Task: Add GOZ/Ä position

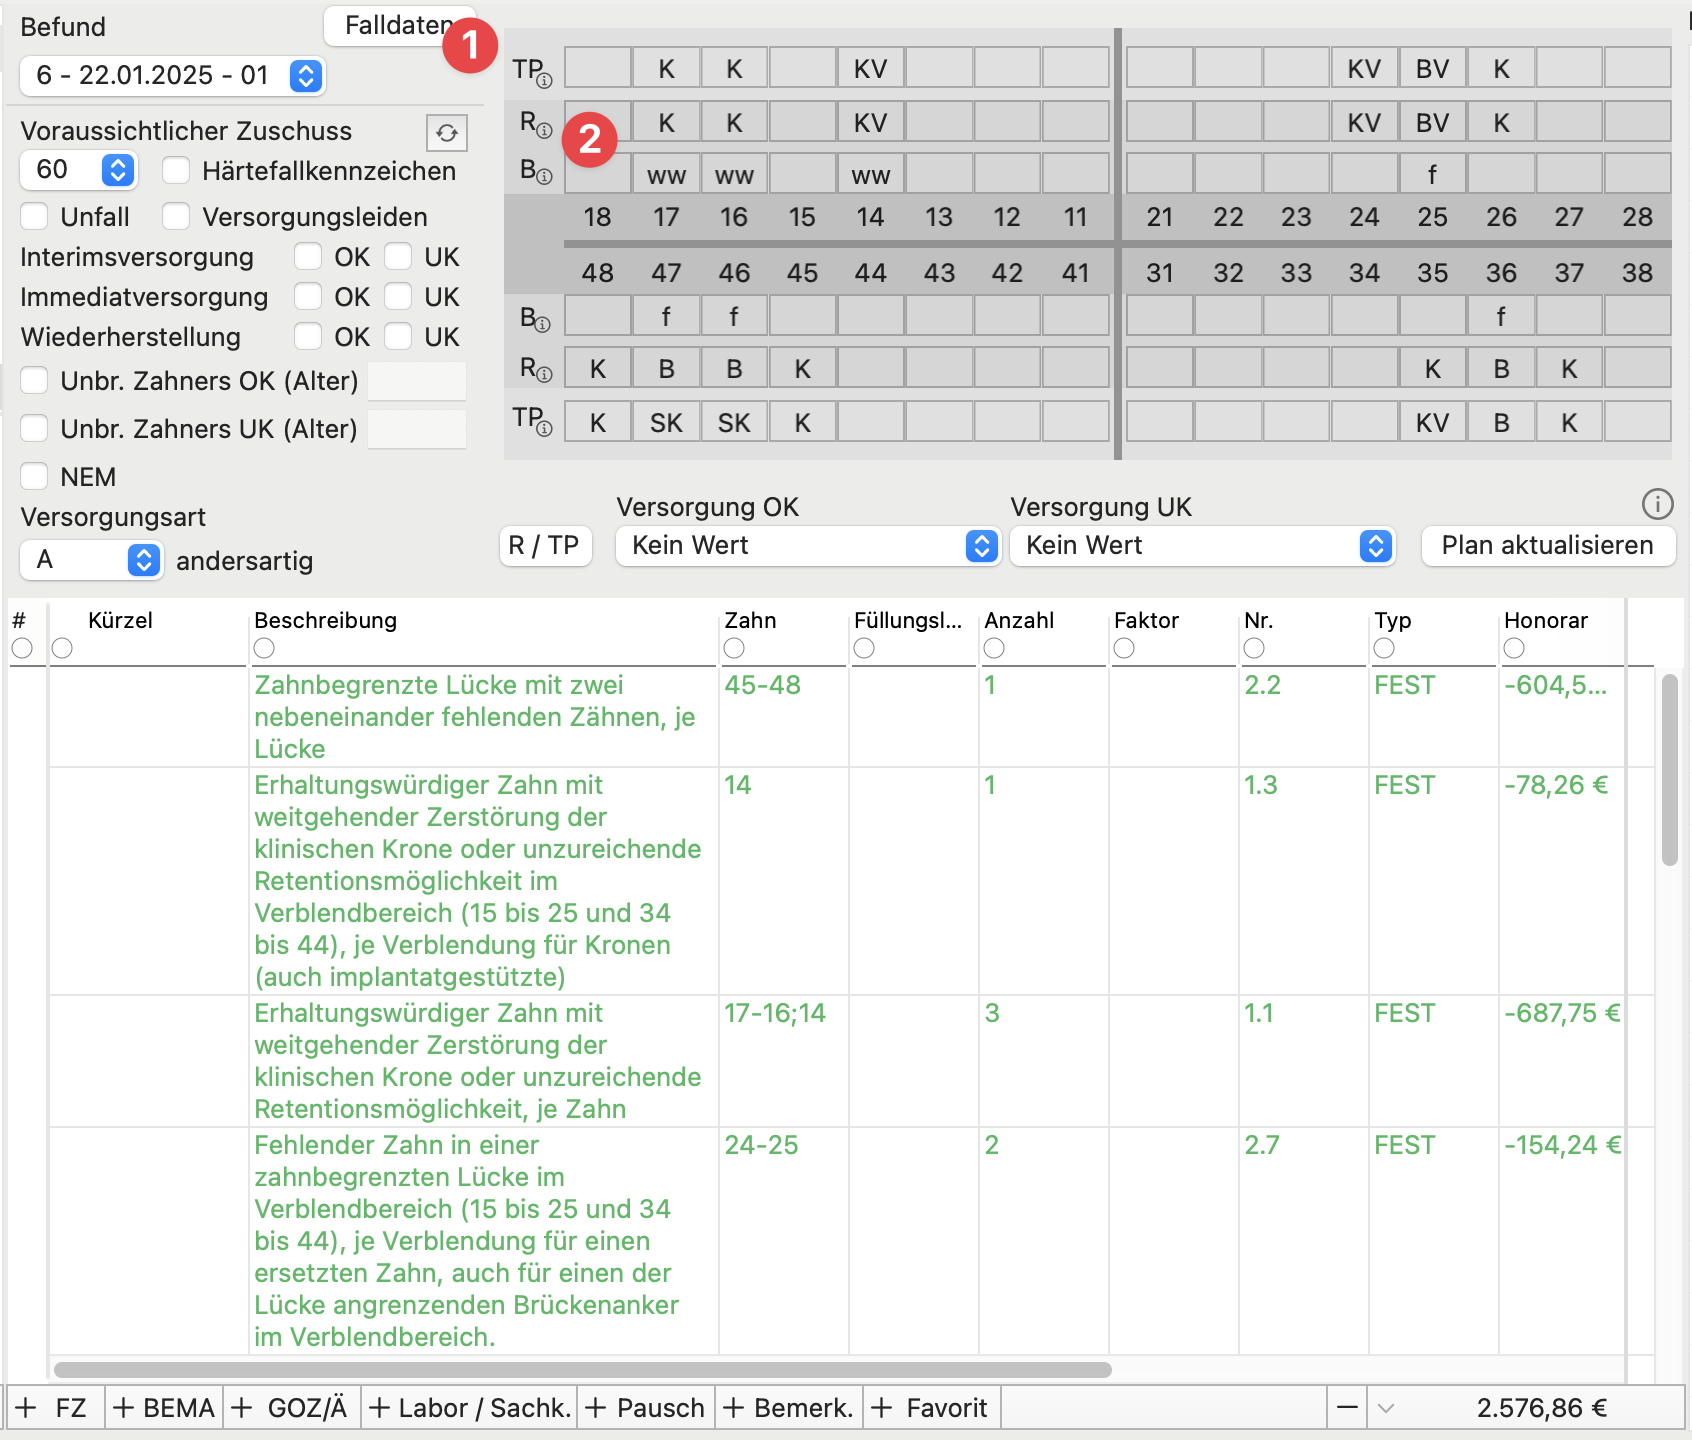Action: pos(291,1408)
